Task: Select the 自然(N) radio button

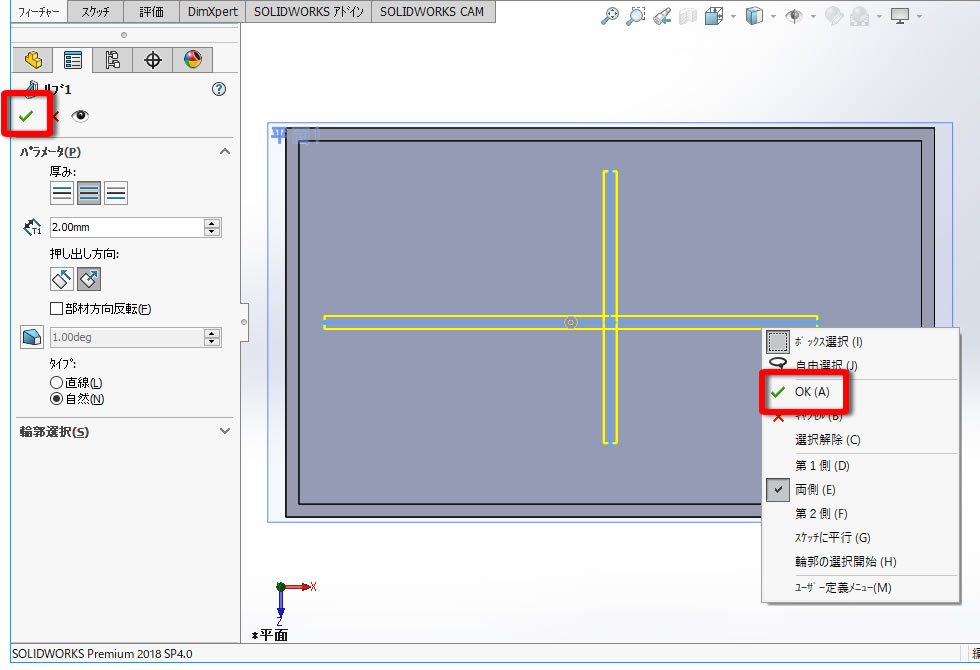Action: tap(56, 399)
